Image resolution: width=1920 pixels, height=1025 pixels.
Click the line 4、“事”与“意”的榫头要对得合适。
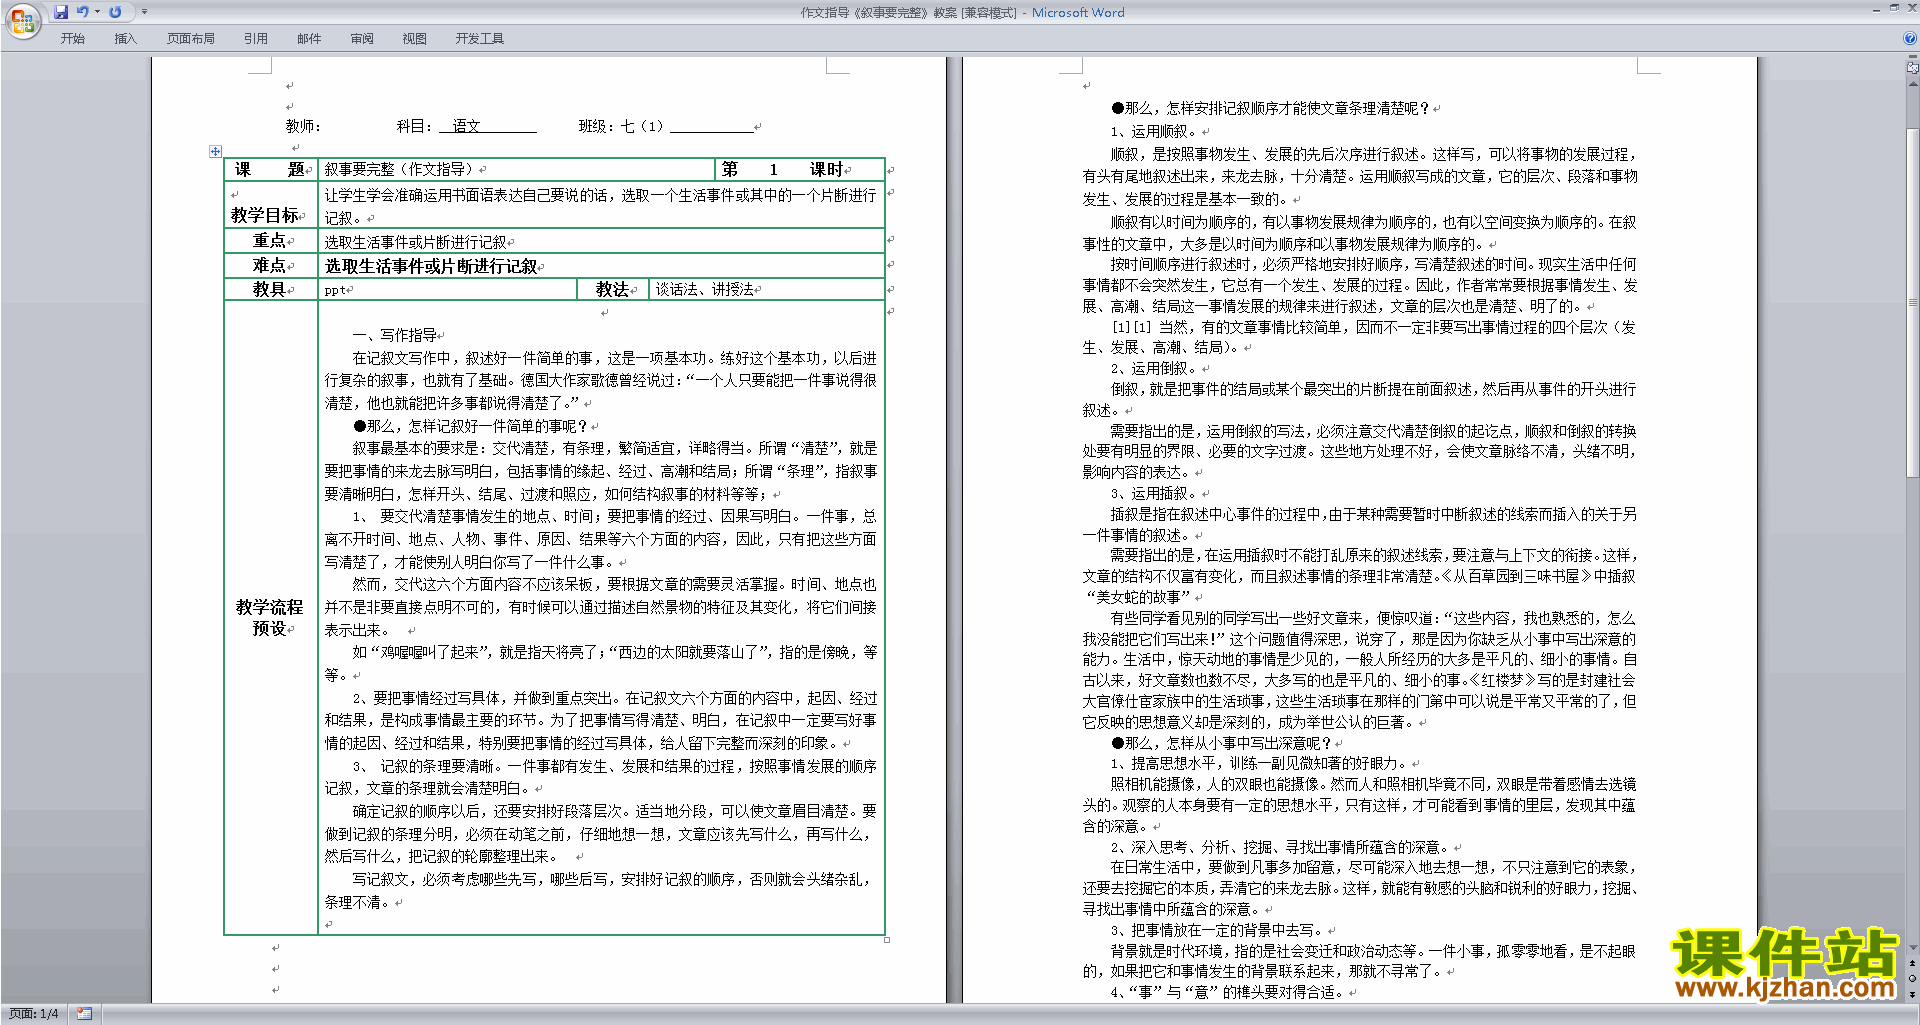coord(1229,992)
